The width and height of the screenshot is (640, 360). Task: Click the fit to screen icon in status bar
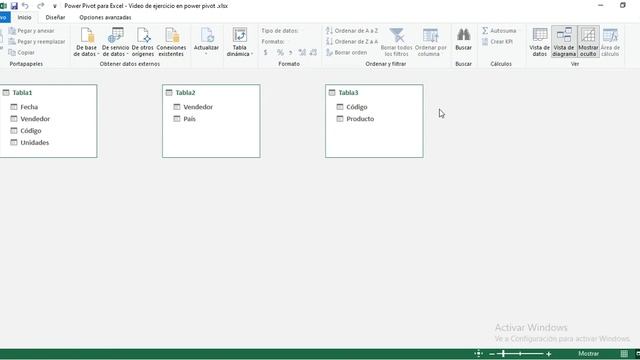pos(478,354)
